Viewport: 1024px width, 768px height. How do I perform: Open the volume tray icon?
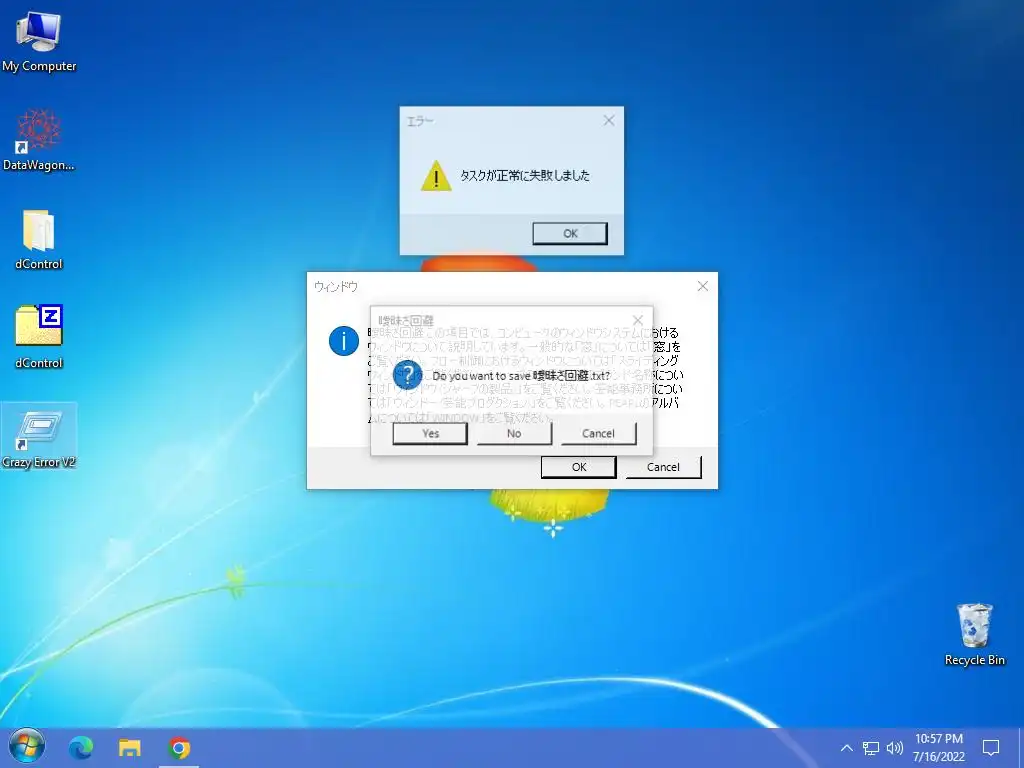pos(895,748)
